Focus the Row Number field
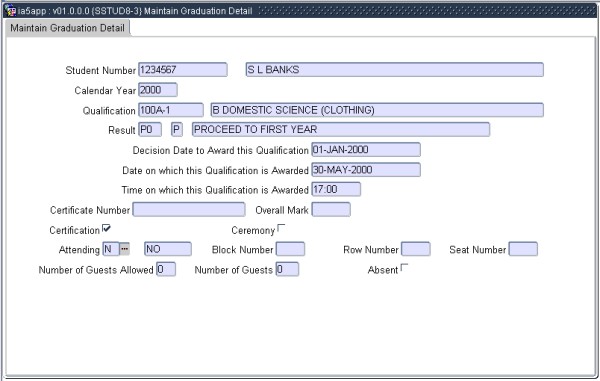Screen dimensions: 600x381 point(416,249)
